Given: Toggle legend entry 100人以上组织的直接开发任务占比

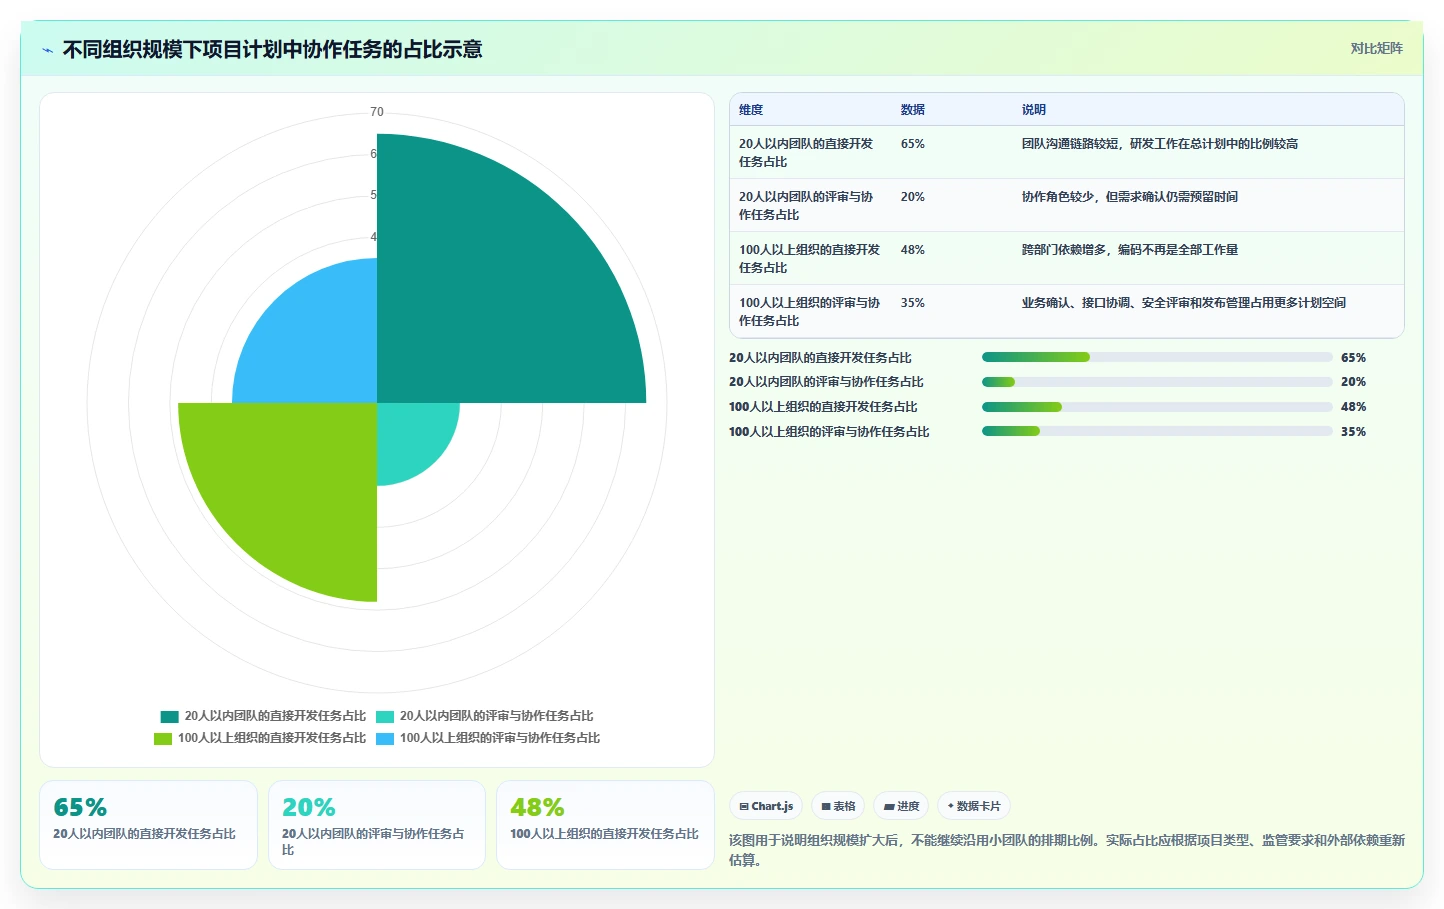Looking at the screenshot, I should (x=260, y=738).
